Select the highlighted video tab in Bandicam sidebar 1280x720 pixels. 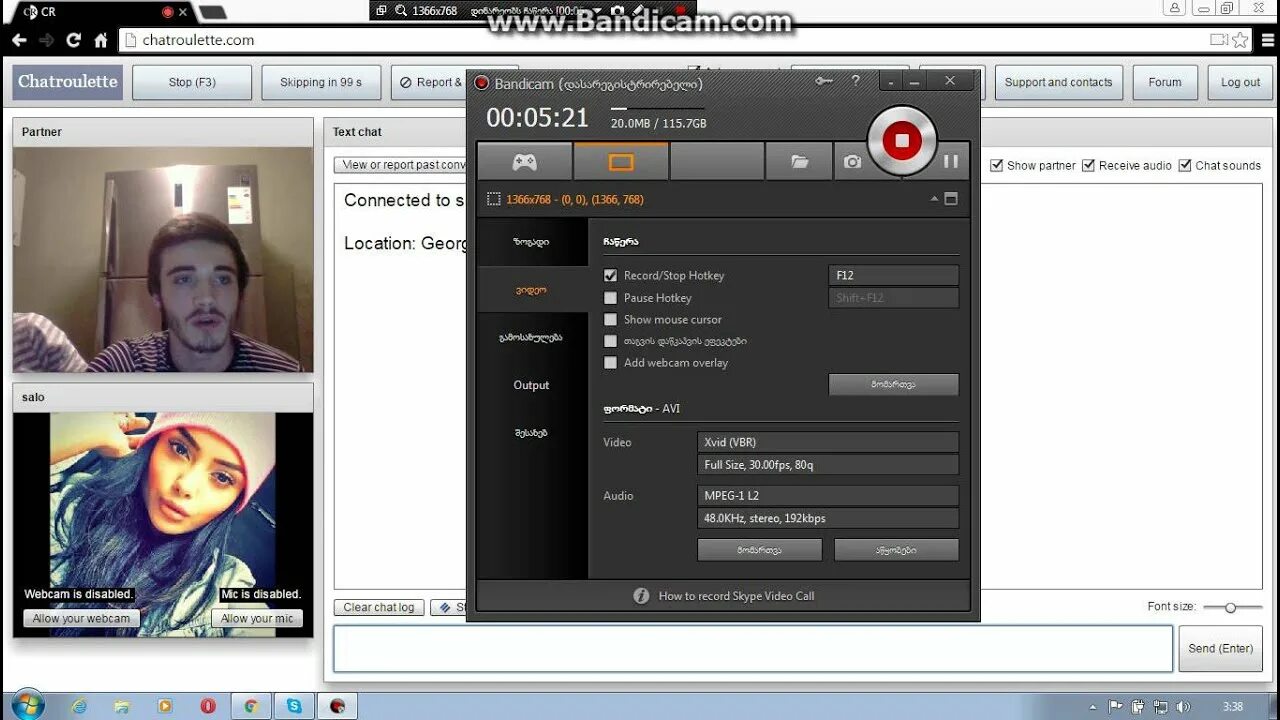(x=531, y=290)
